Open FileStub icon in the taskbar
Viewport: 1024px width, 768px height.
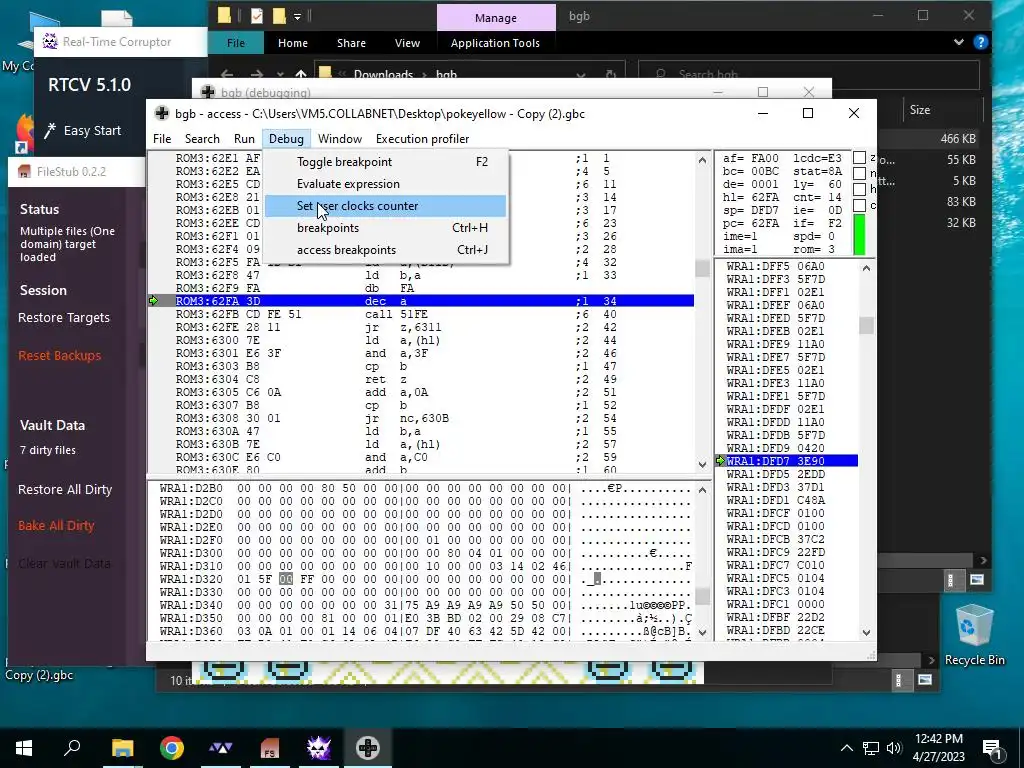(270, 748)
